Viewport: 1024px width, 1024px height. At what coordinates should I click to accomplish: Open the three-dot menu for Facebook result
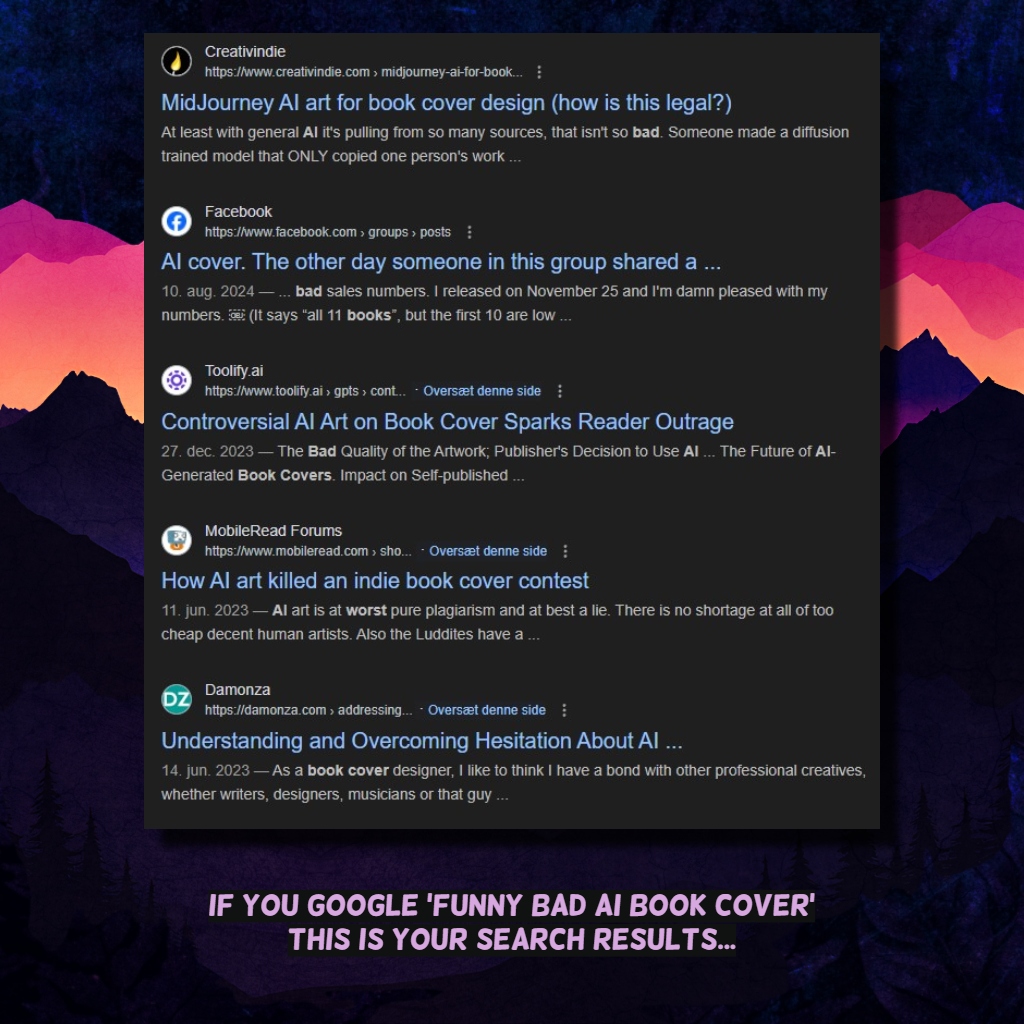[469, 232]
